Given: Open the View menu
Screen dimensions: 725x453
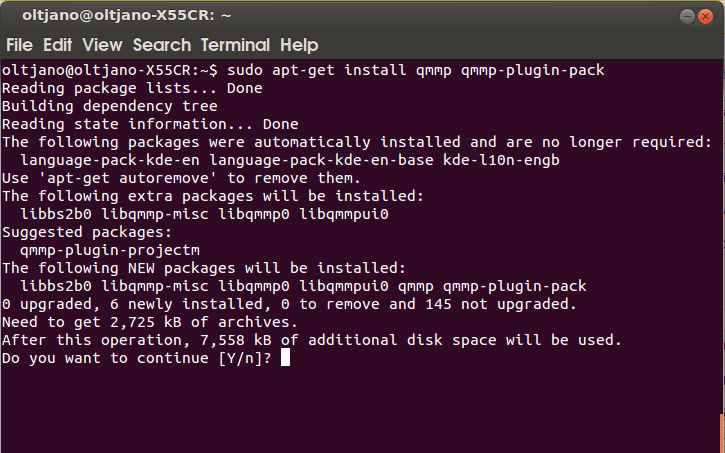Looking at the screenshot, I should (x=102, y=45).
